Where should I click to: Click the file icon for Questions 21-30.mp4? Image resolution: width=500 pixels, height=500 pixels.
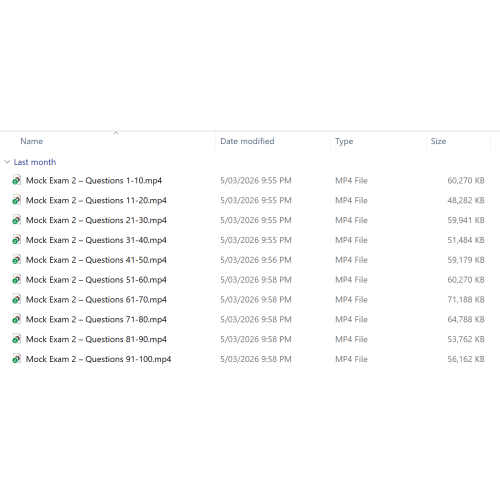[16, 220]
